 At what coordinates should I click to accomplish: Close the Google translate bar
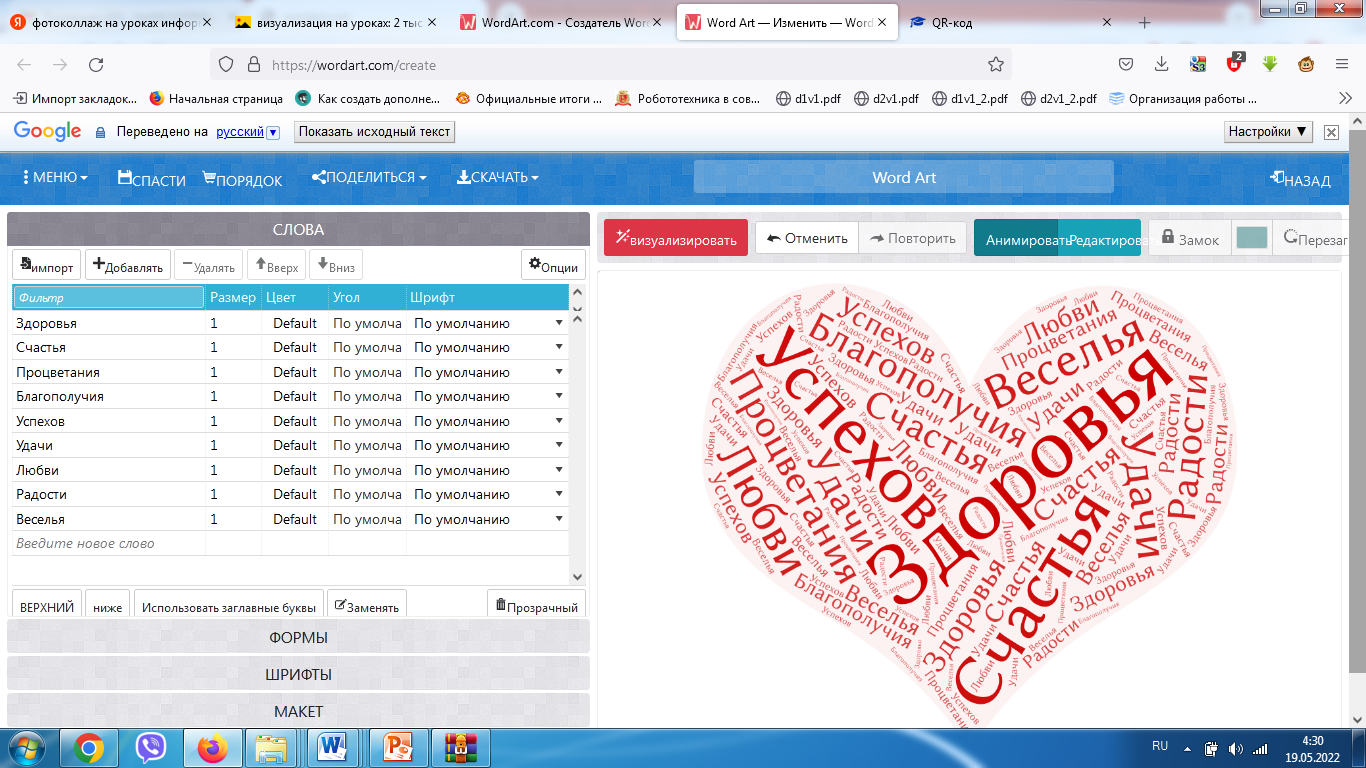pyautogui.click(x=1331, y=132)
